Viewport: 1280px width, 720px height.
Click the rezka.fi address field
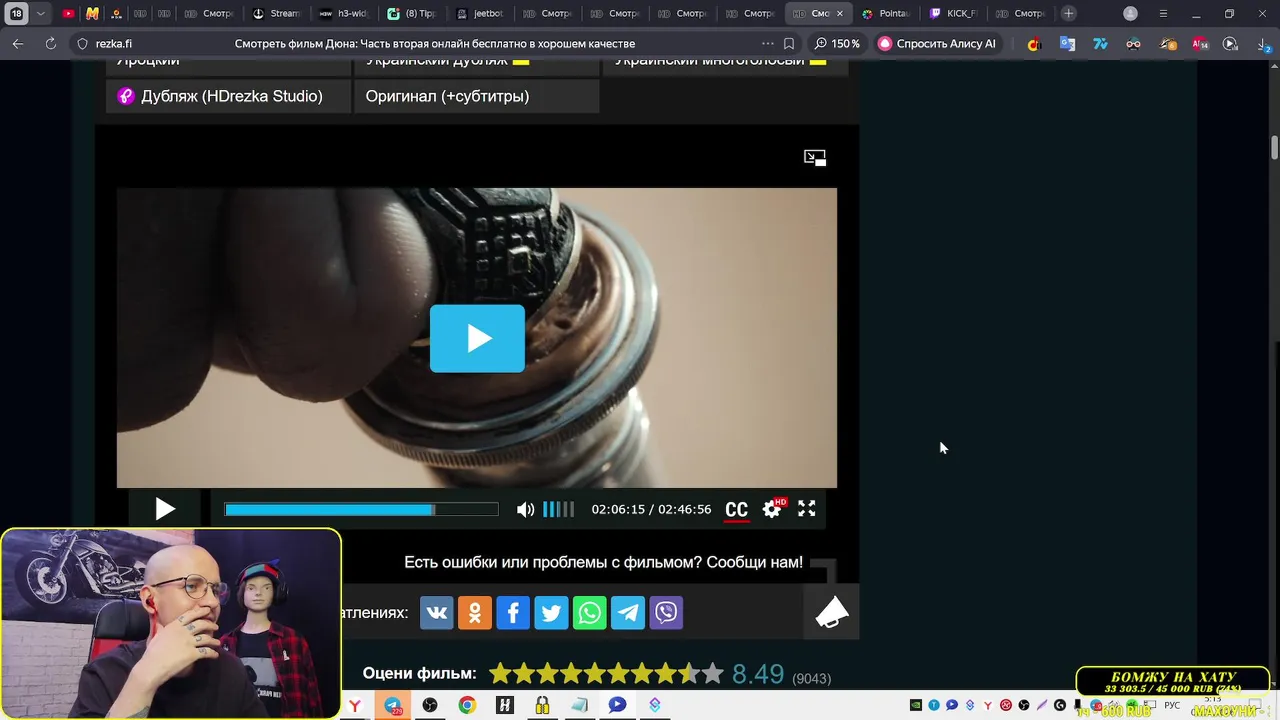[114, 44]
